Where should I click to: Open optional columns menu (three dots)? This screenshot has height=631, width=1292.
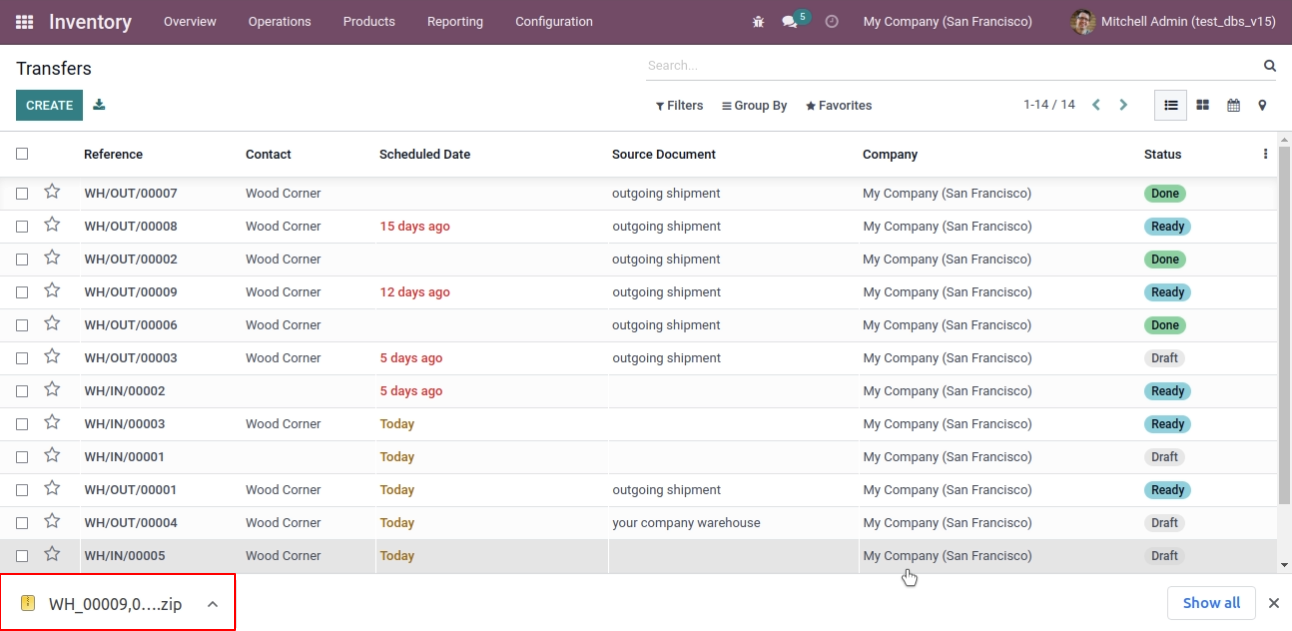1265,154
